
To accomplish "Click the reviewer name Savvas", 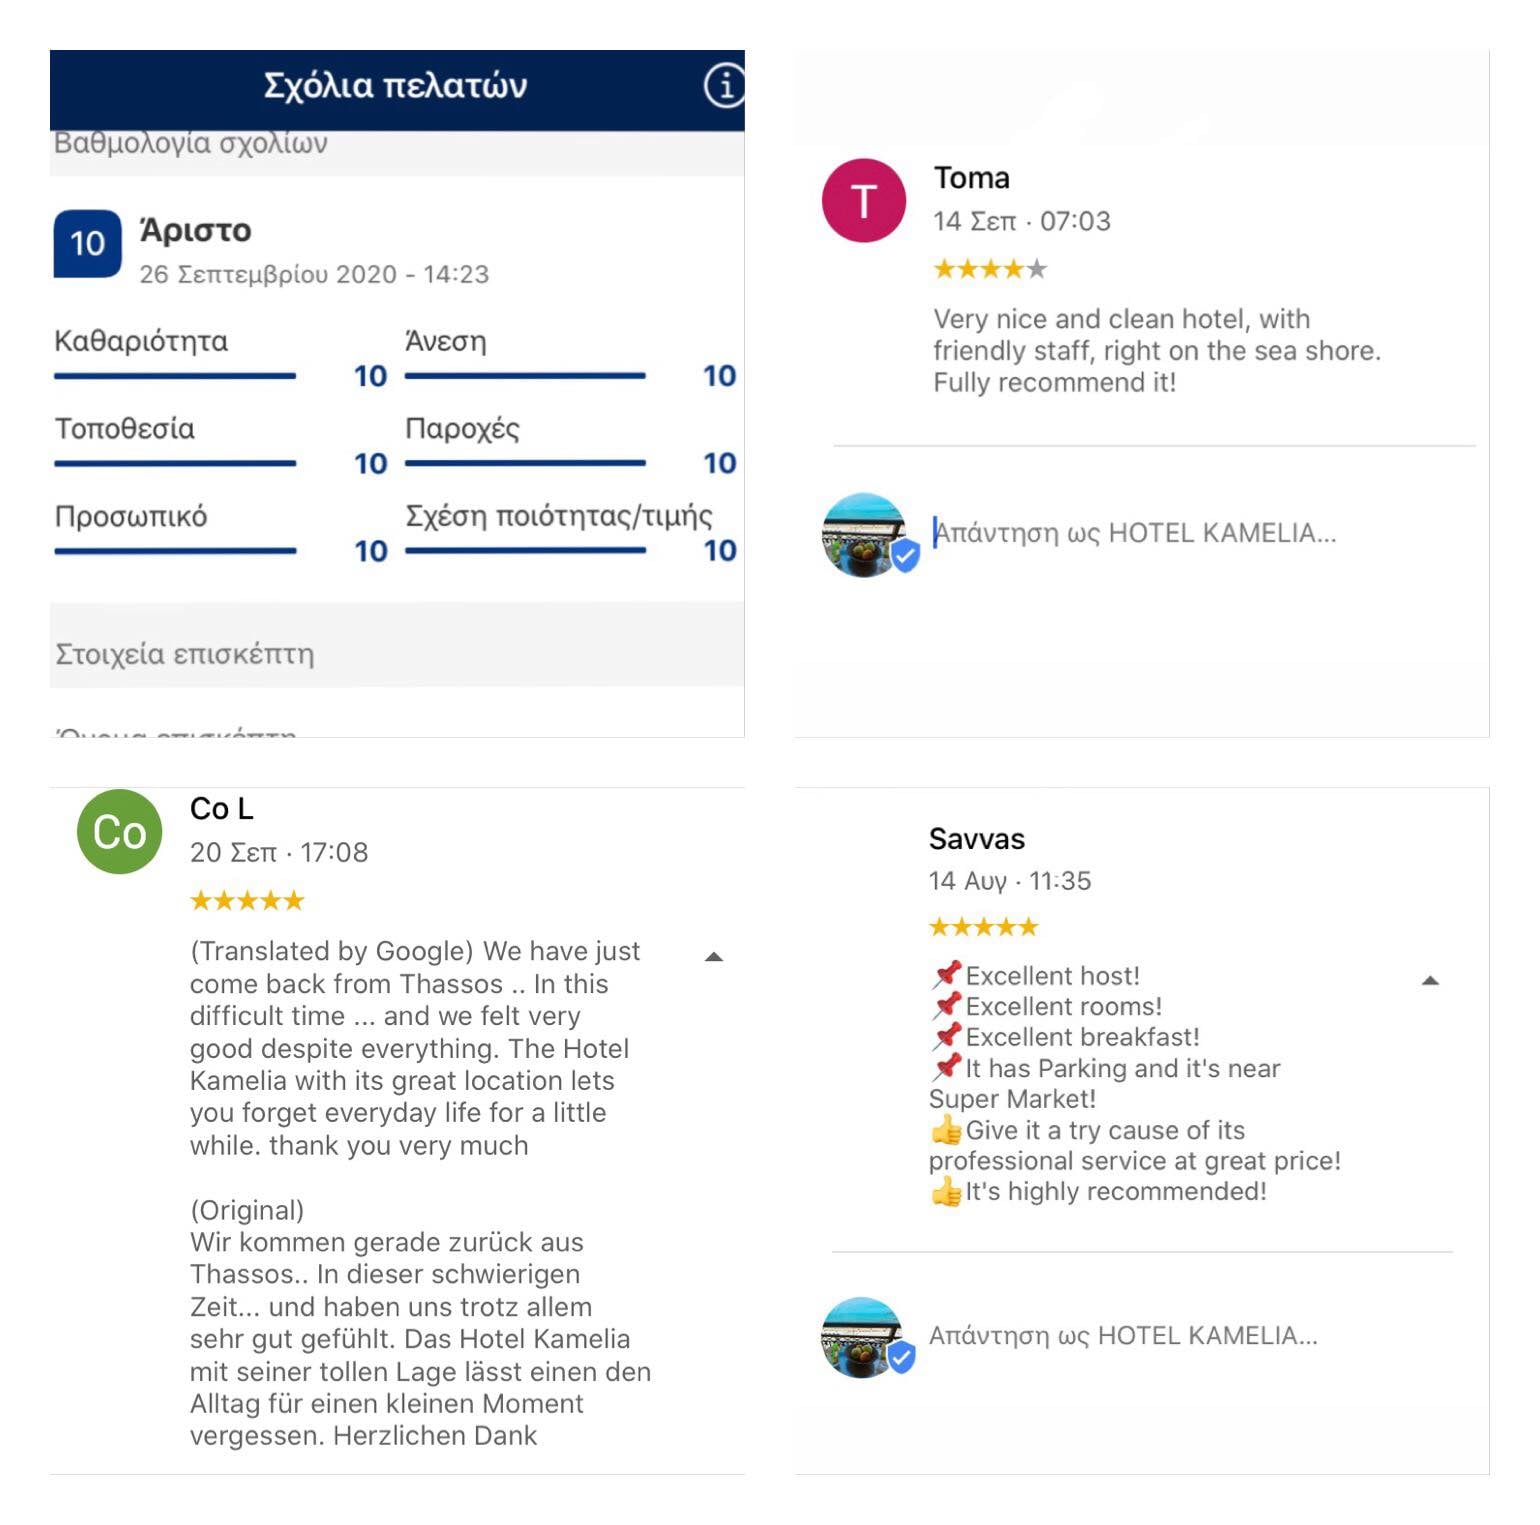I will pyautogui.click(x=977, y=839).
